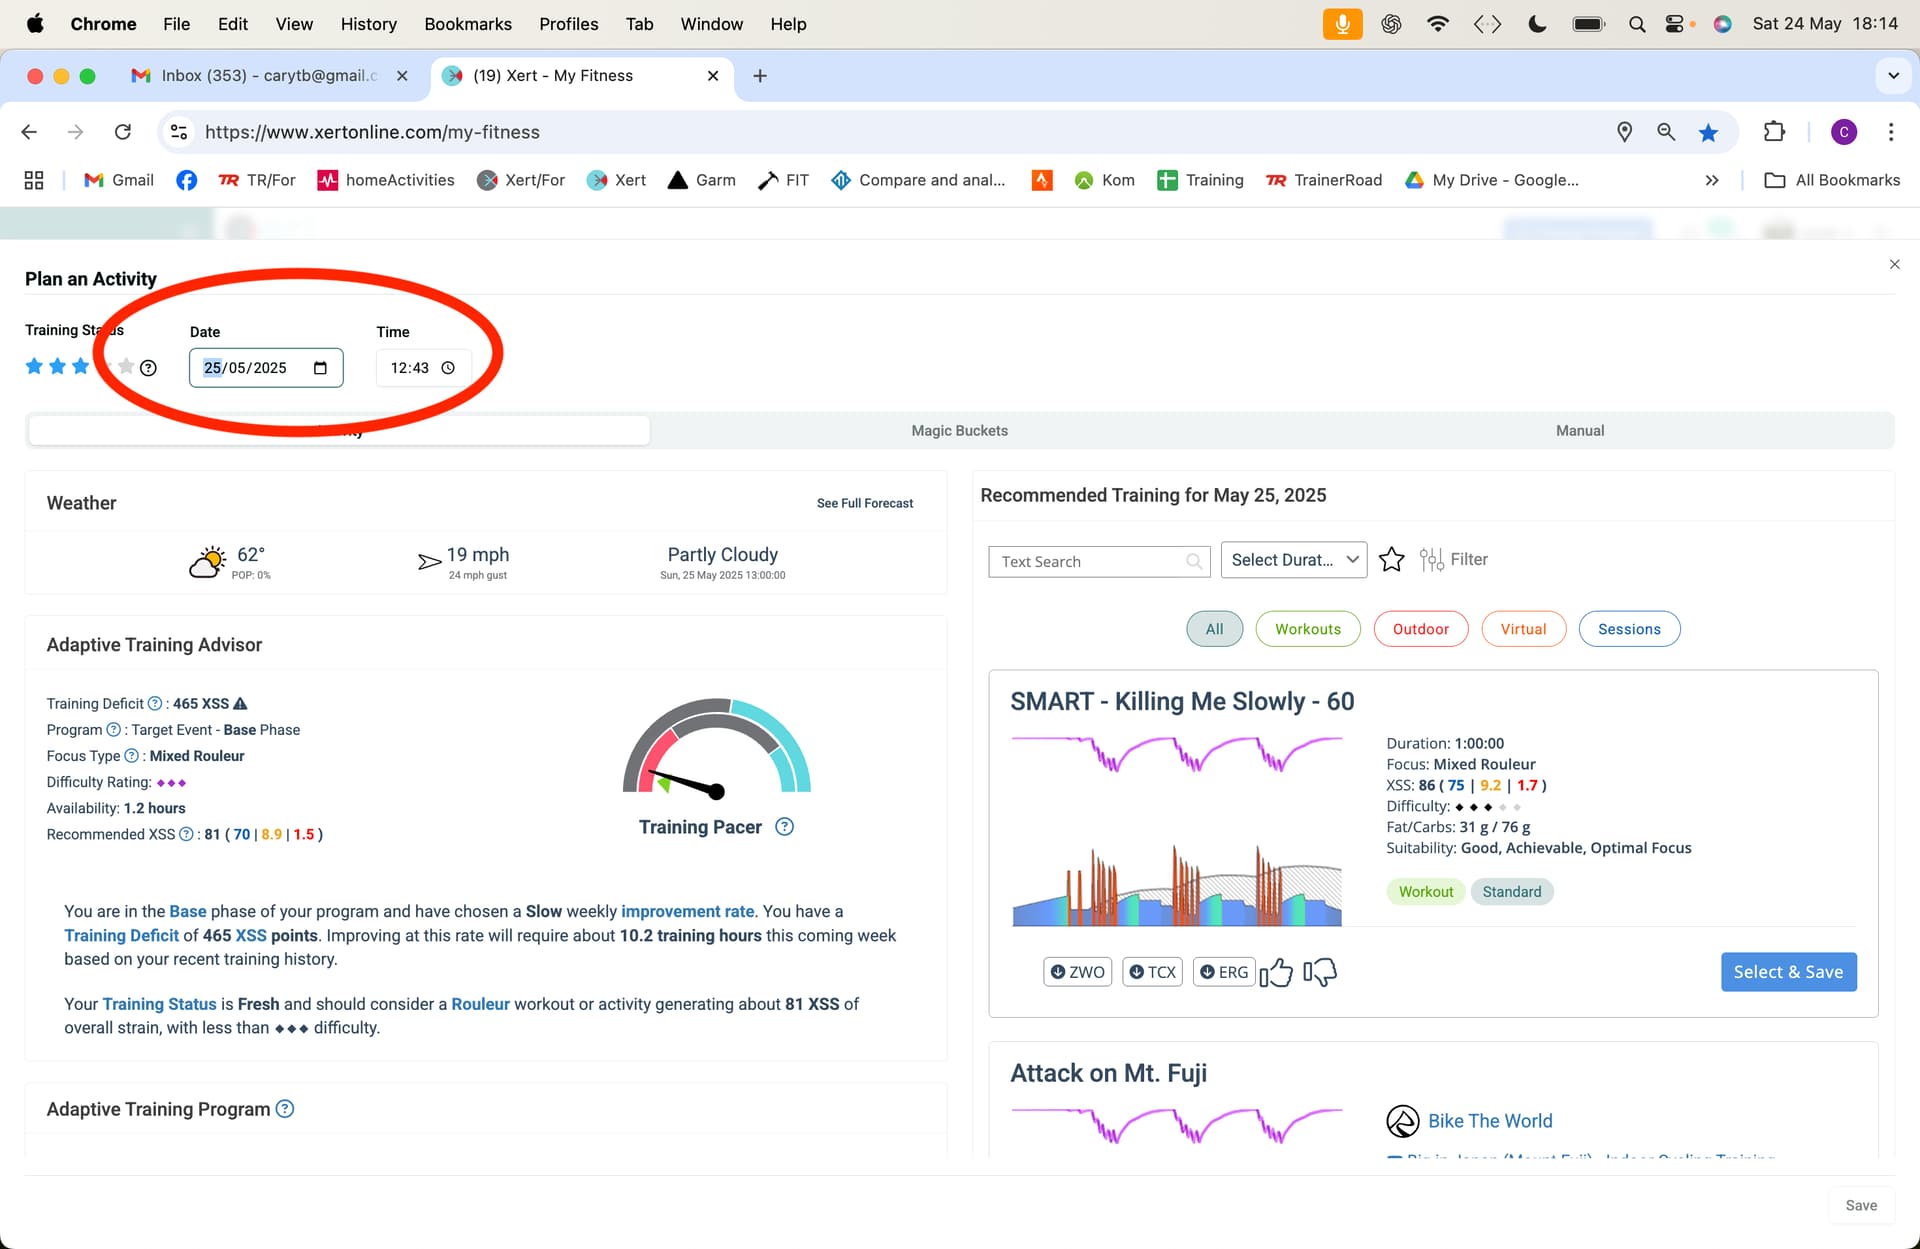Open the time picker clock icon
This screenshot has width=1920, height=1249.
tap(448, 368)
